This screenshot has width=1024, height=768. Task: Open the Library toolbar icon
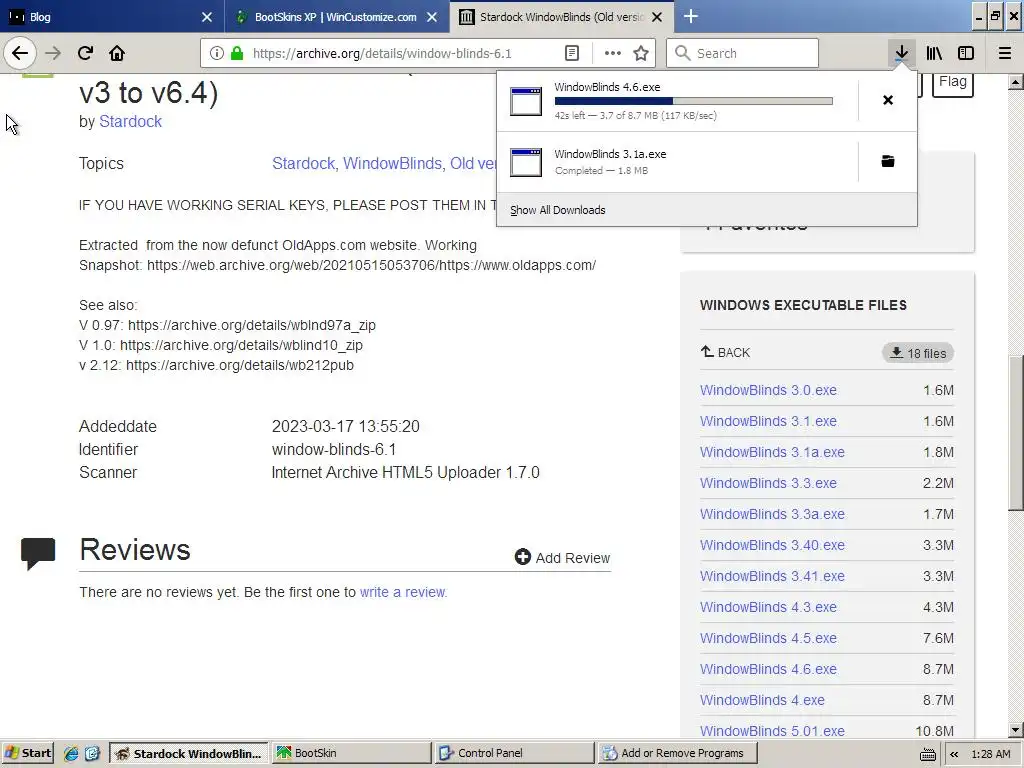[x=934, y=53]
